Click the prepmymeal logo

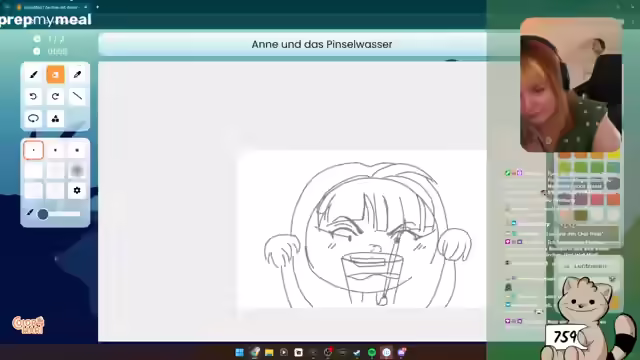pos(46,20)
